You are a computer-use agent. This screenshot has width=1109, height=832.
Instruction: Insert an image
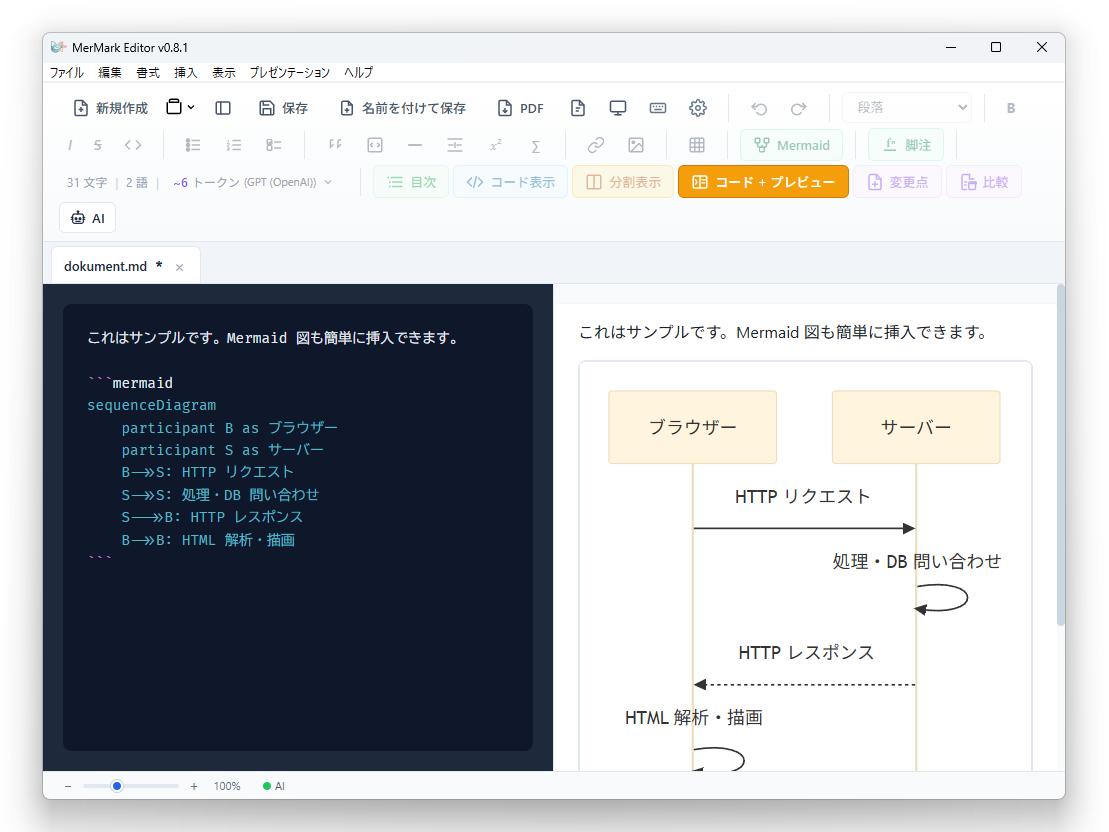tap(636, 145)
